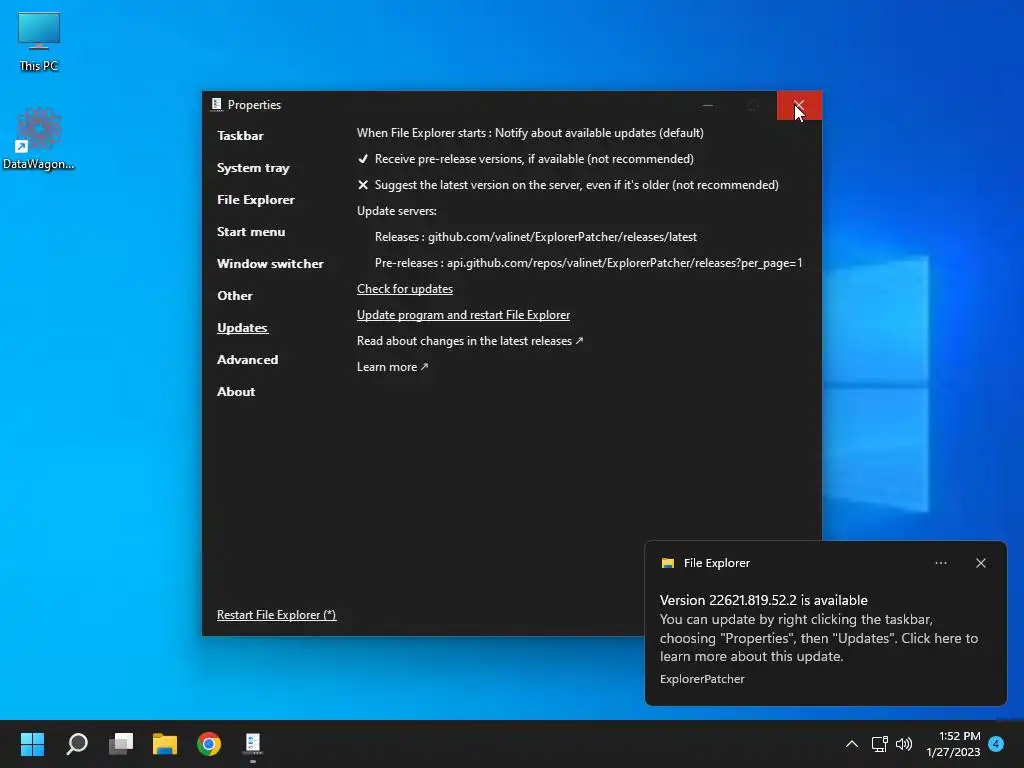Switch to File Explorer settings section
Screen dimensions: 1024x768
click(256, 200)
